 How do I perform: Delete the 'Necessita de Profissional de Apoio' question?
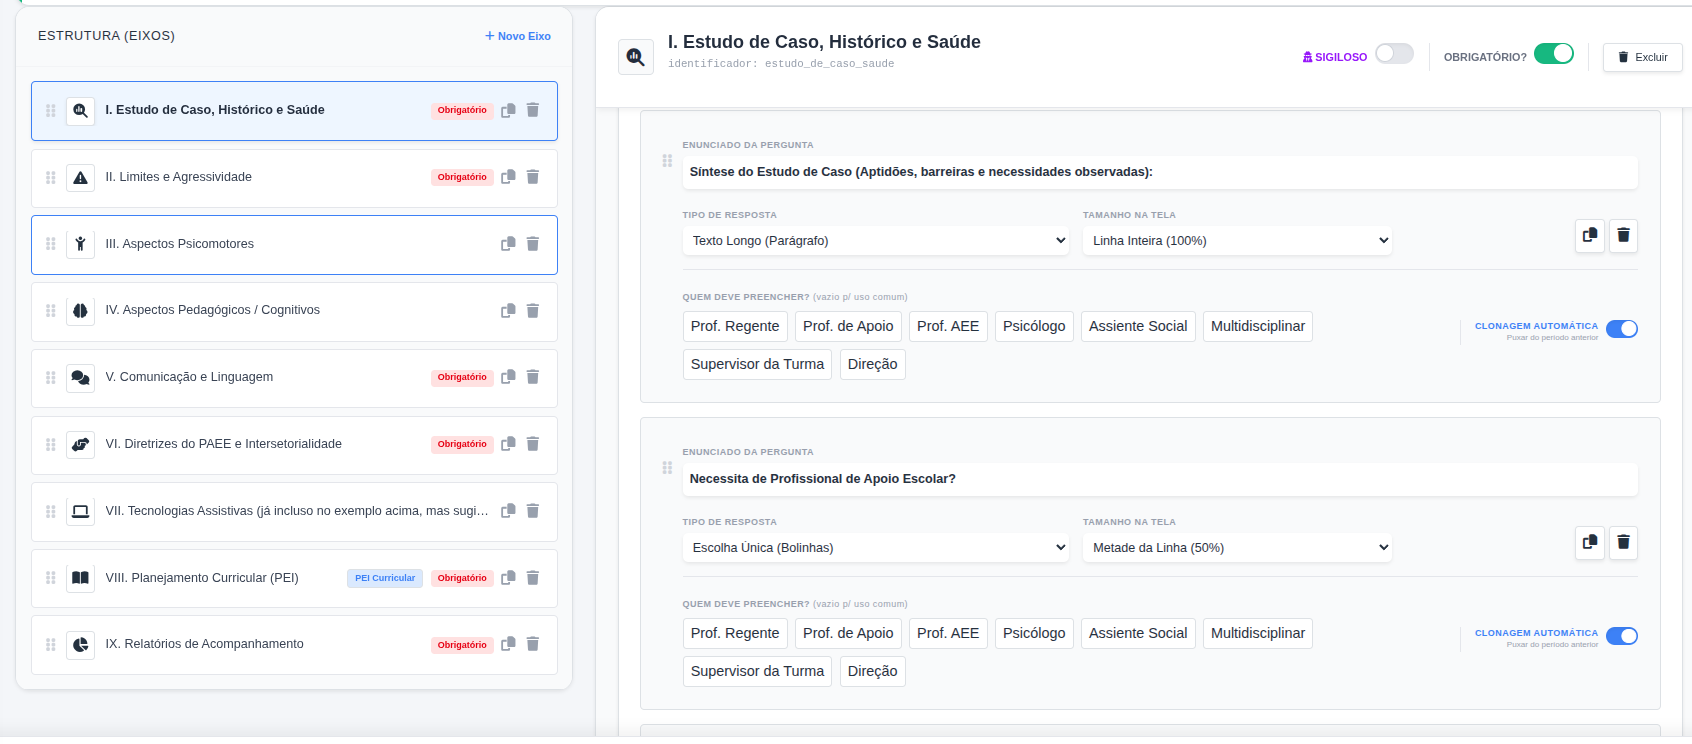[x=1623, y=543]
